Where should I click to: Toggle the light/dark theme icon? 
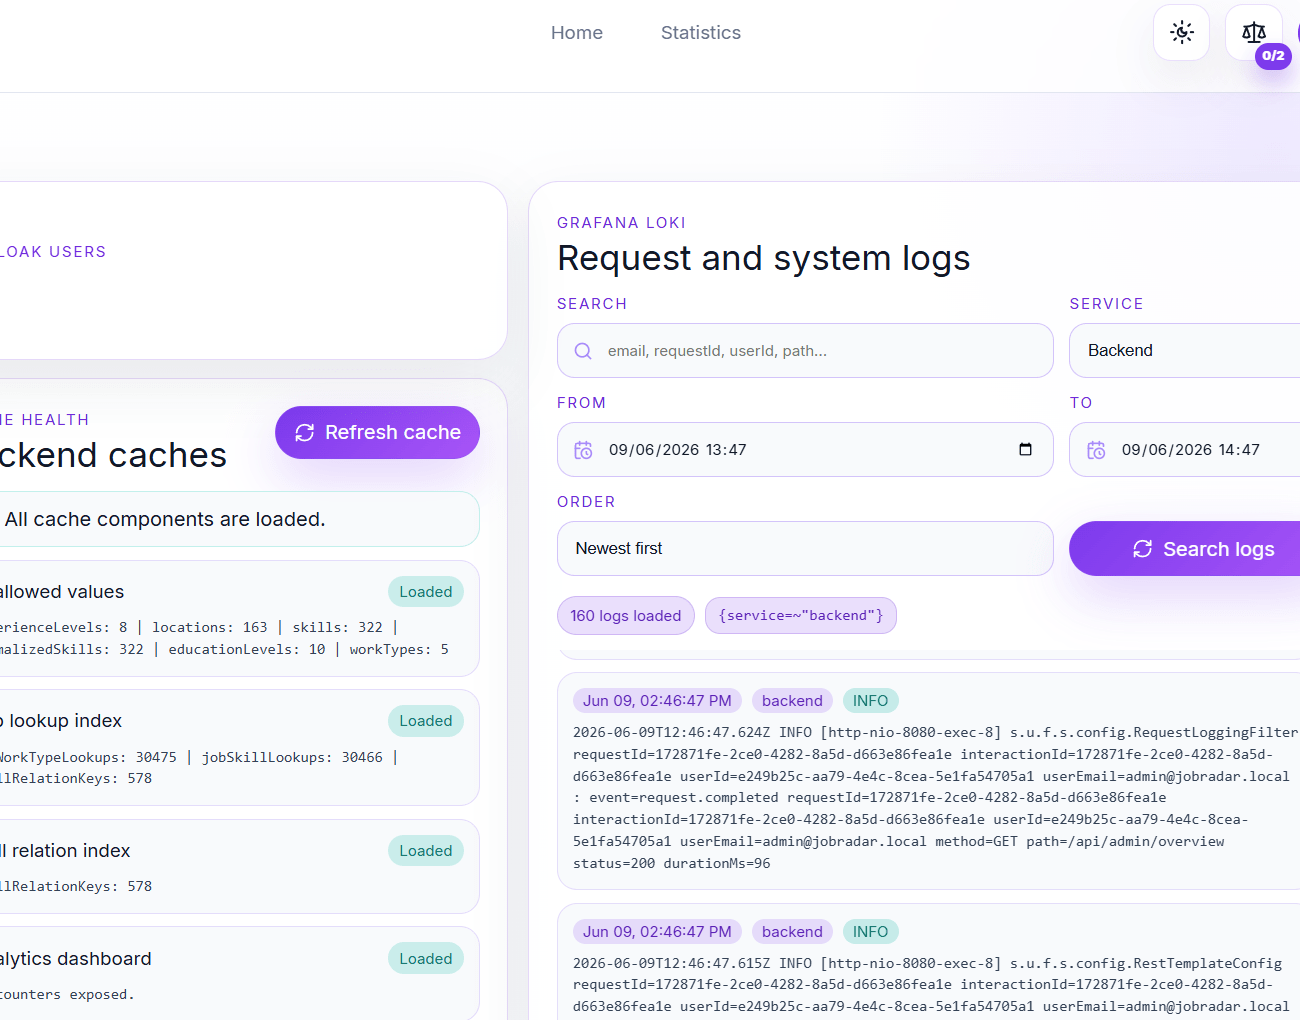[x=1182, y=33]
